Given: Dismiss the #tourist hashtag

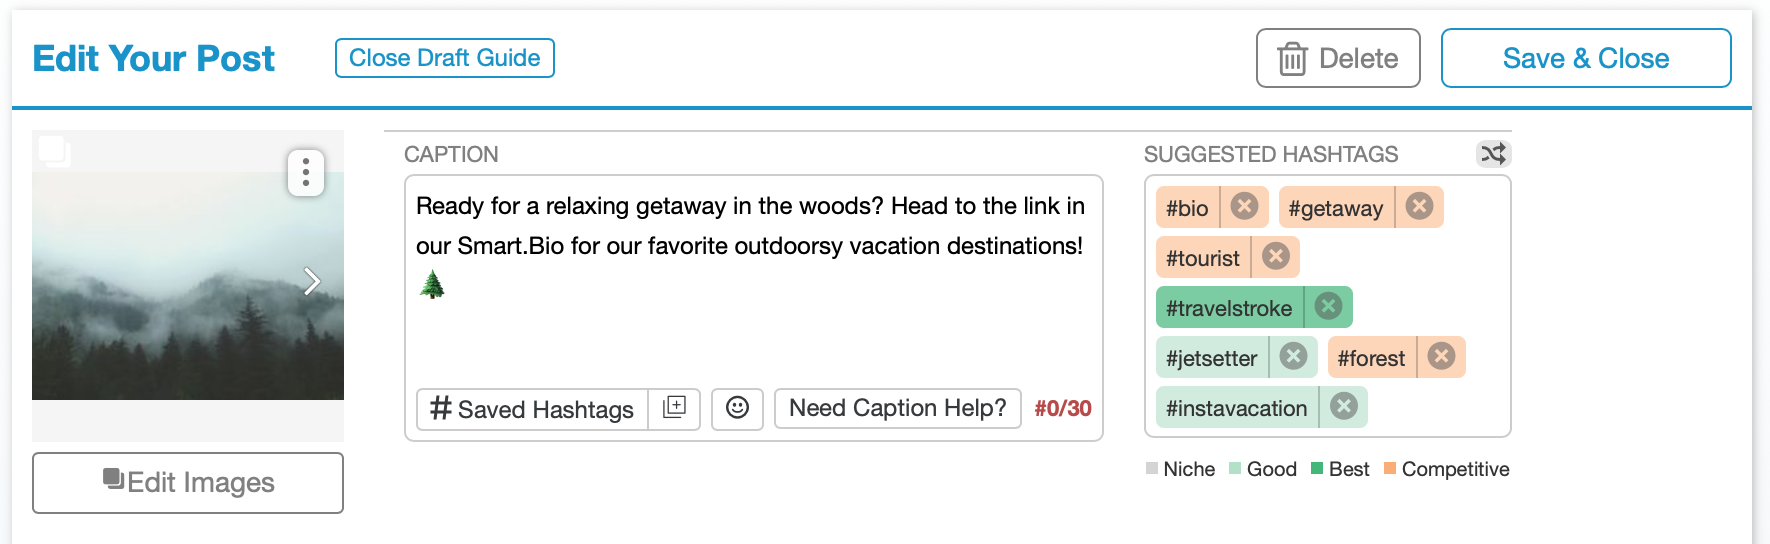Looking at the screenshot, I should pyautogui.click(x=1275, y=257).
